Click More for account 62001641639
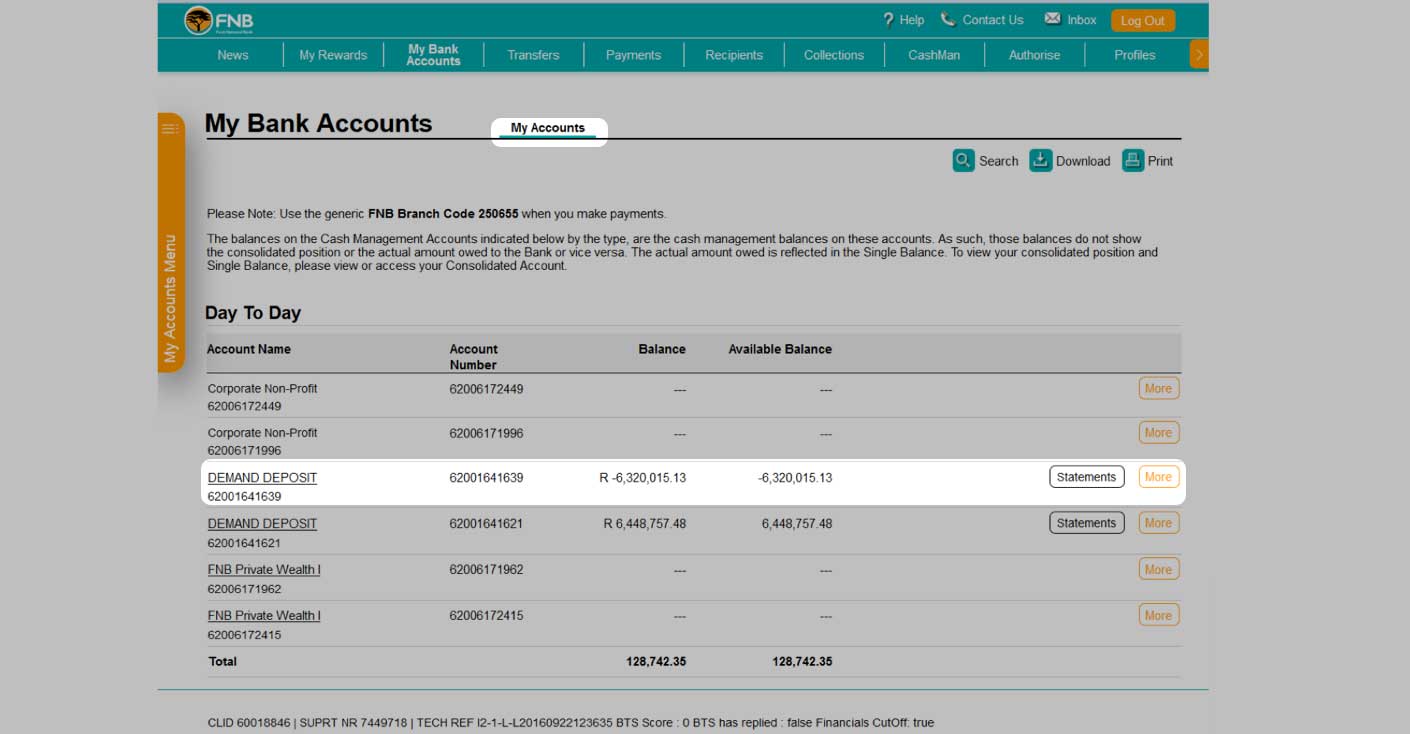Screen dimensions: 1410x734 point(1158,477)
